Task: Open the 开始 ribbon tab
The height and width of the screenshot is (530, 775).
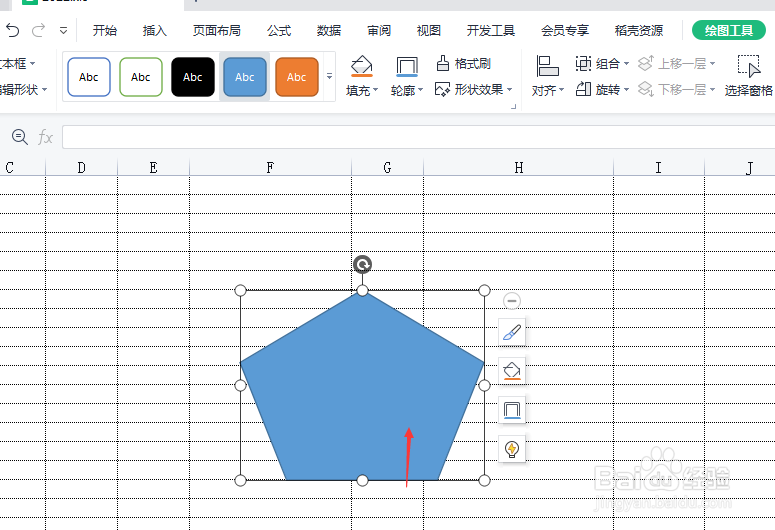Action: pyautogui.click(x=105, y=31)
